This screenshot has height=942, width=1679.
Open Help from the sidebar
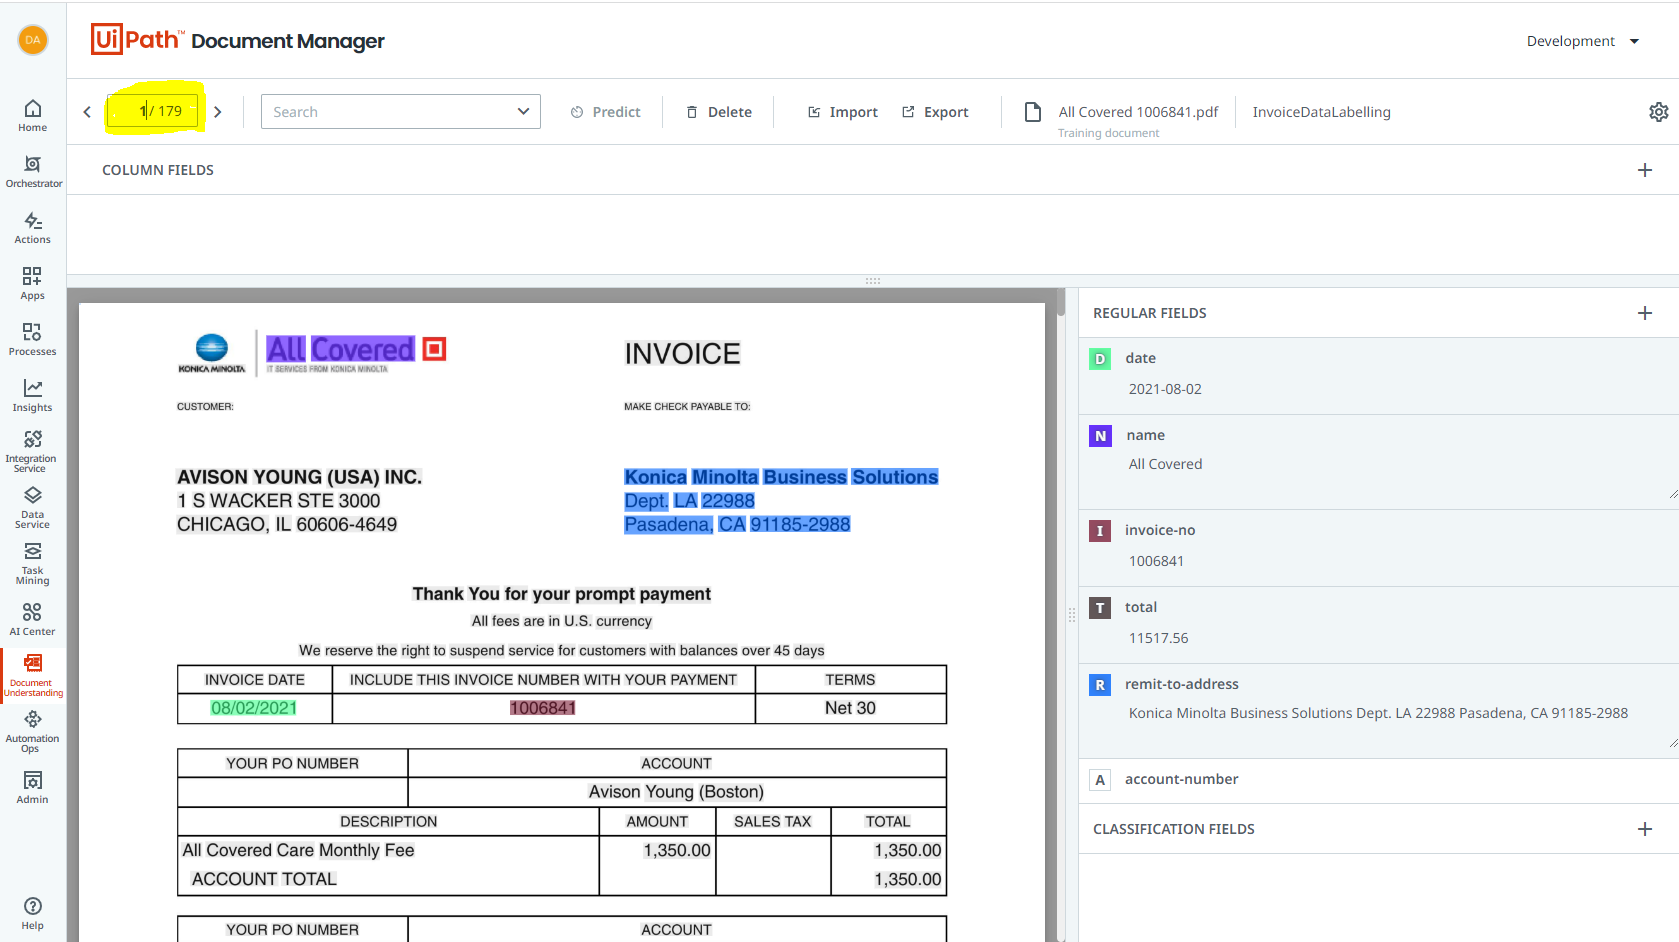(x=32, y=913)
